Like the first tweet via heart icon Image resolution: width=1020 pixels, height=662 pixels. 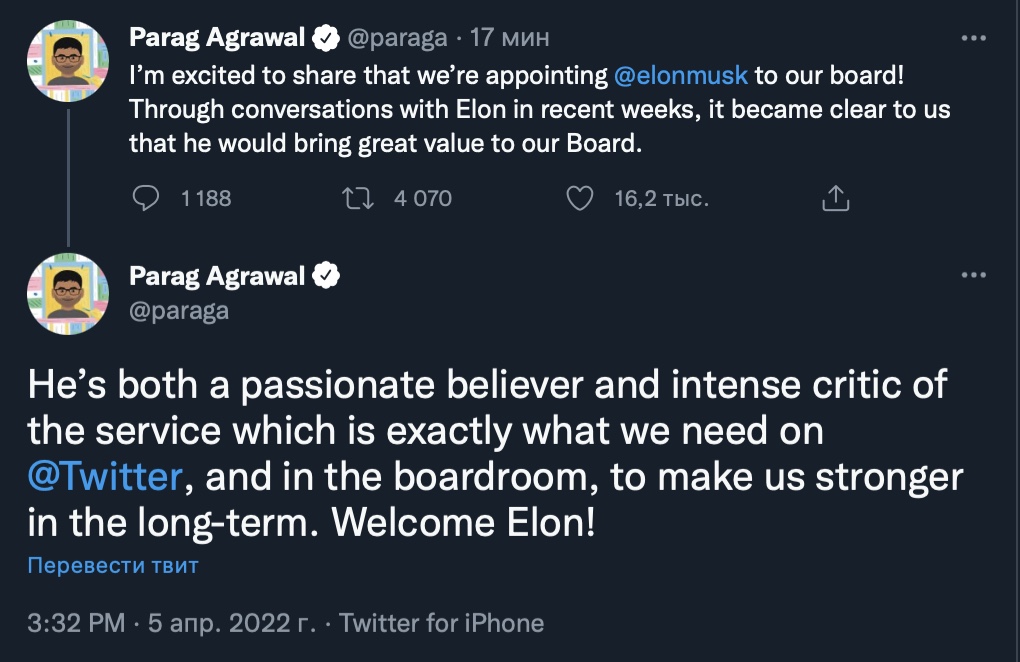point(580,199)
